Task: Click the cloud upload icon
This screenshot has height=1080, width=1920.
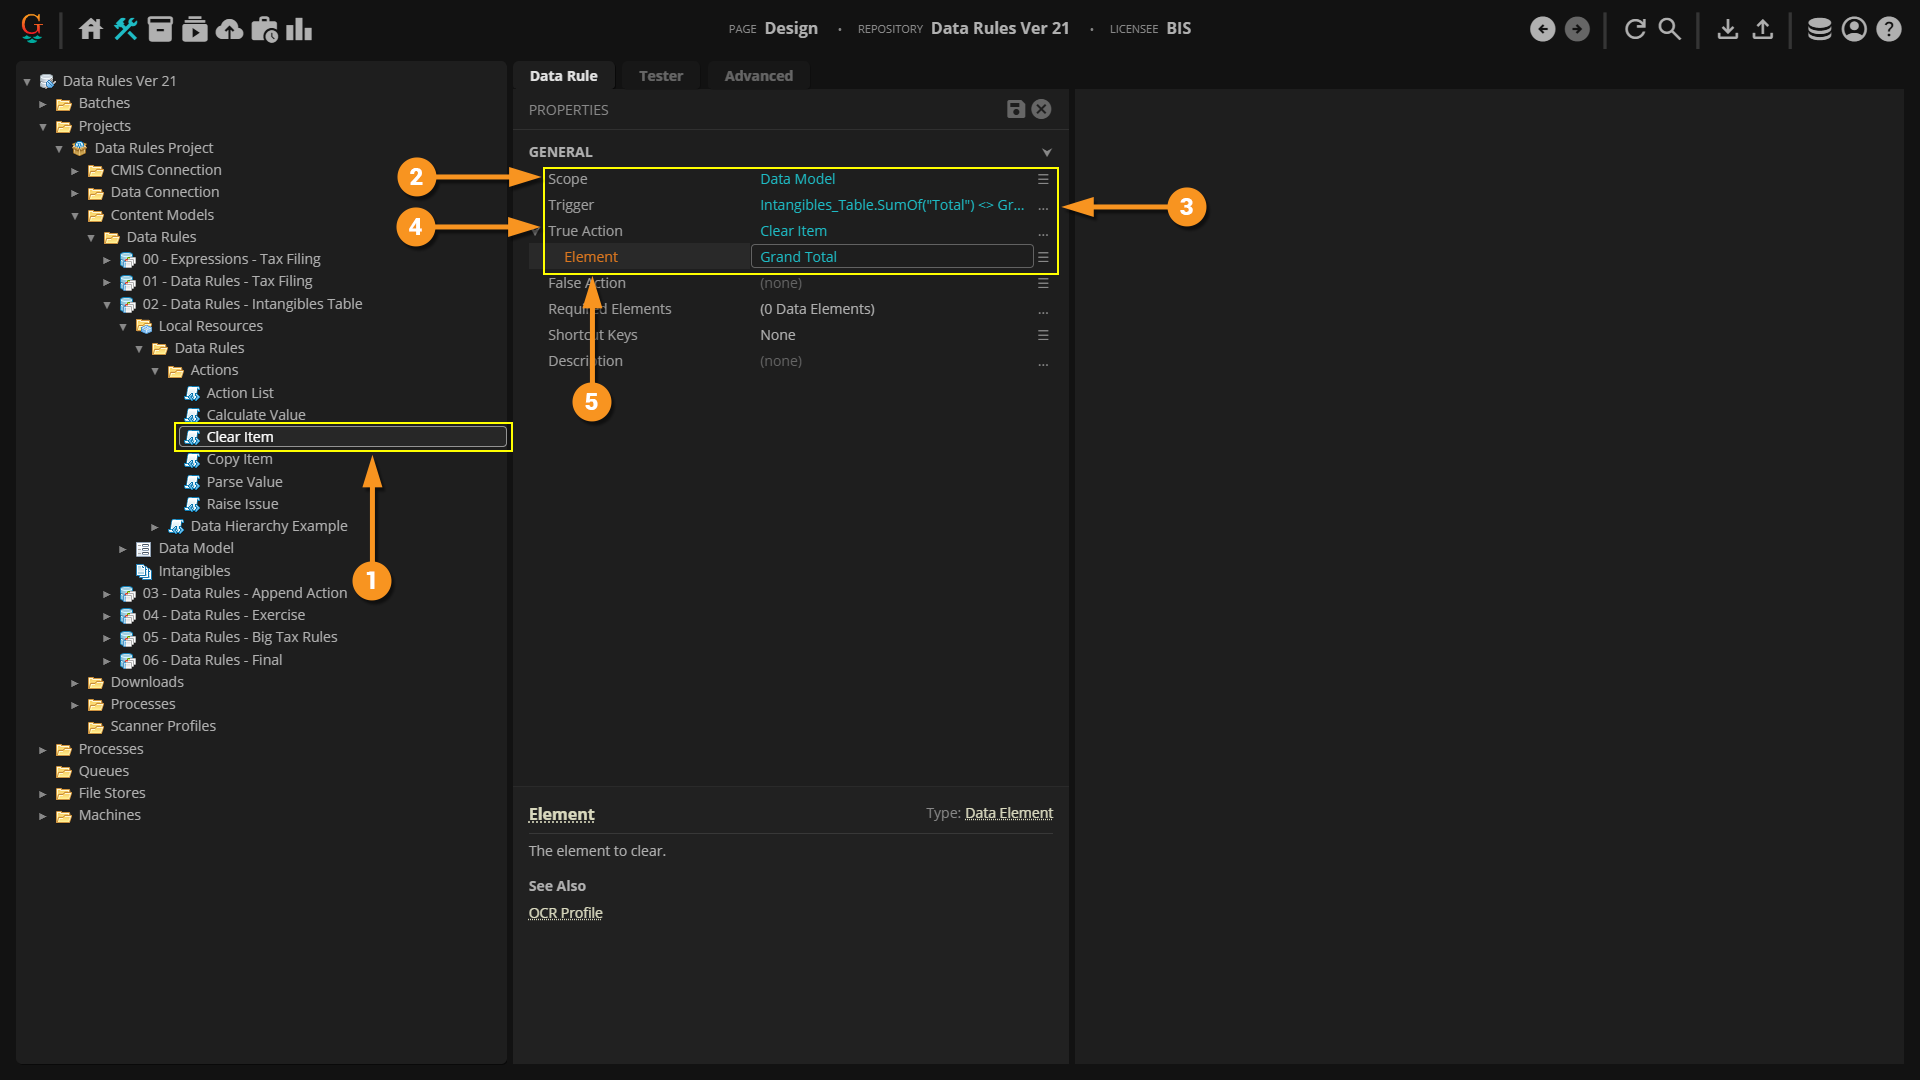Action: pos(230,29)
